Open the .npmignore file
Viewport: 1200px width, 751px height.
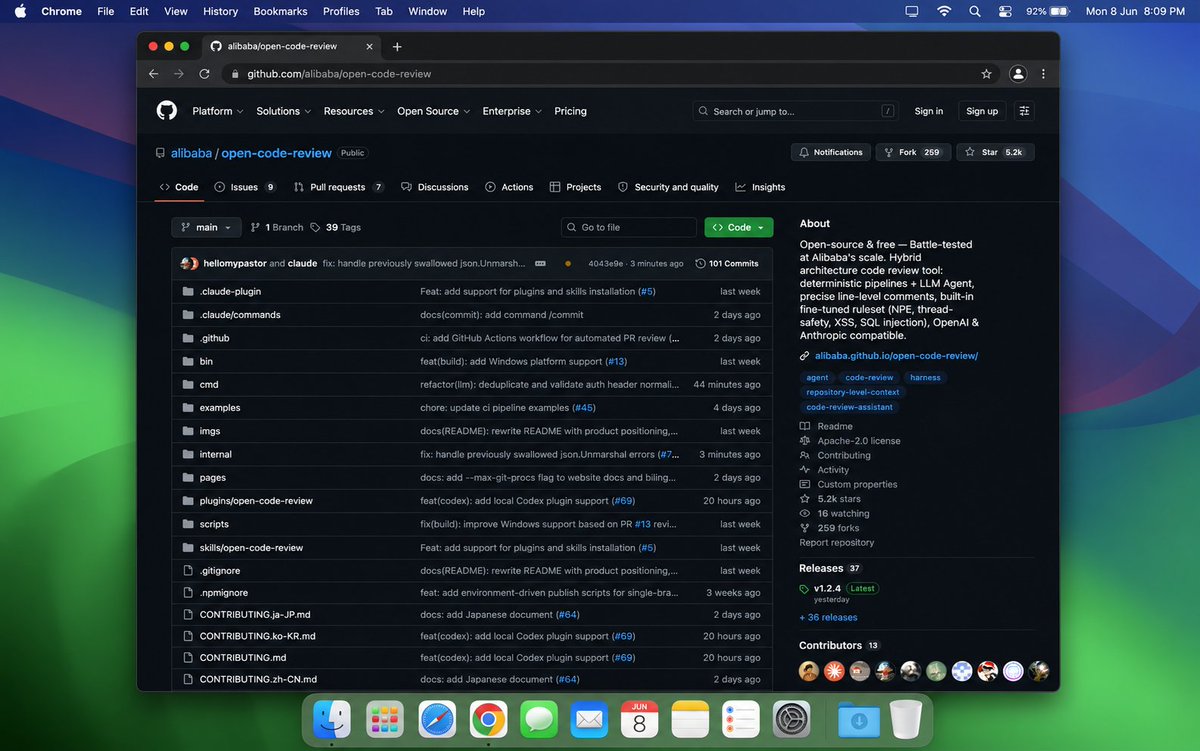[x=224, y=593]
